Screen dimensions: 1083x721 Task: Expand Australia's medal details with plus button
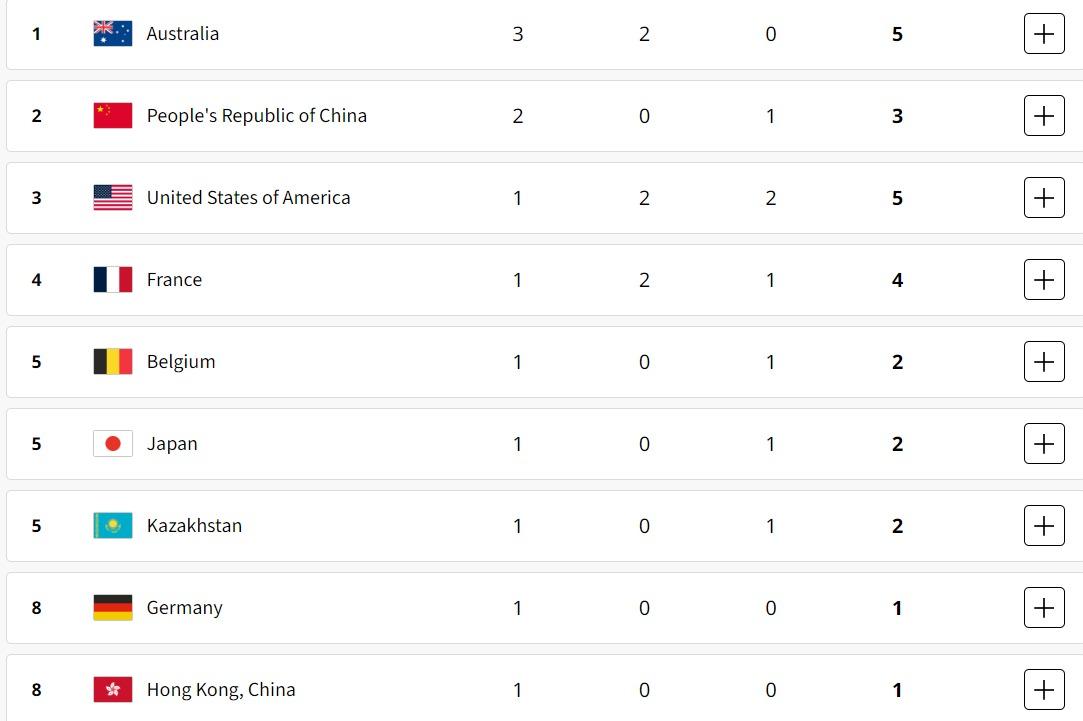(1044, 34)
